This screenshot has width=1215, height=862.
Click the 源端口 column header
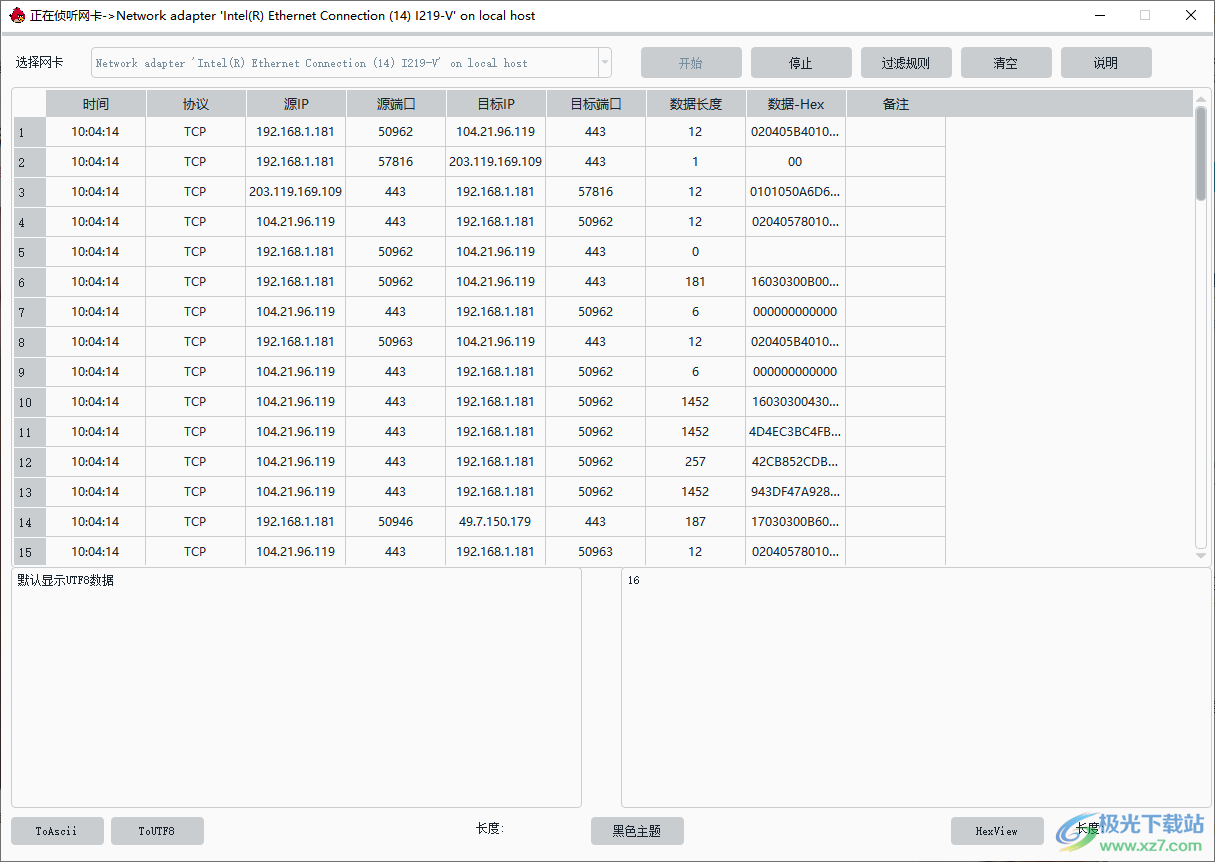tap(396, 104)
